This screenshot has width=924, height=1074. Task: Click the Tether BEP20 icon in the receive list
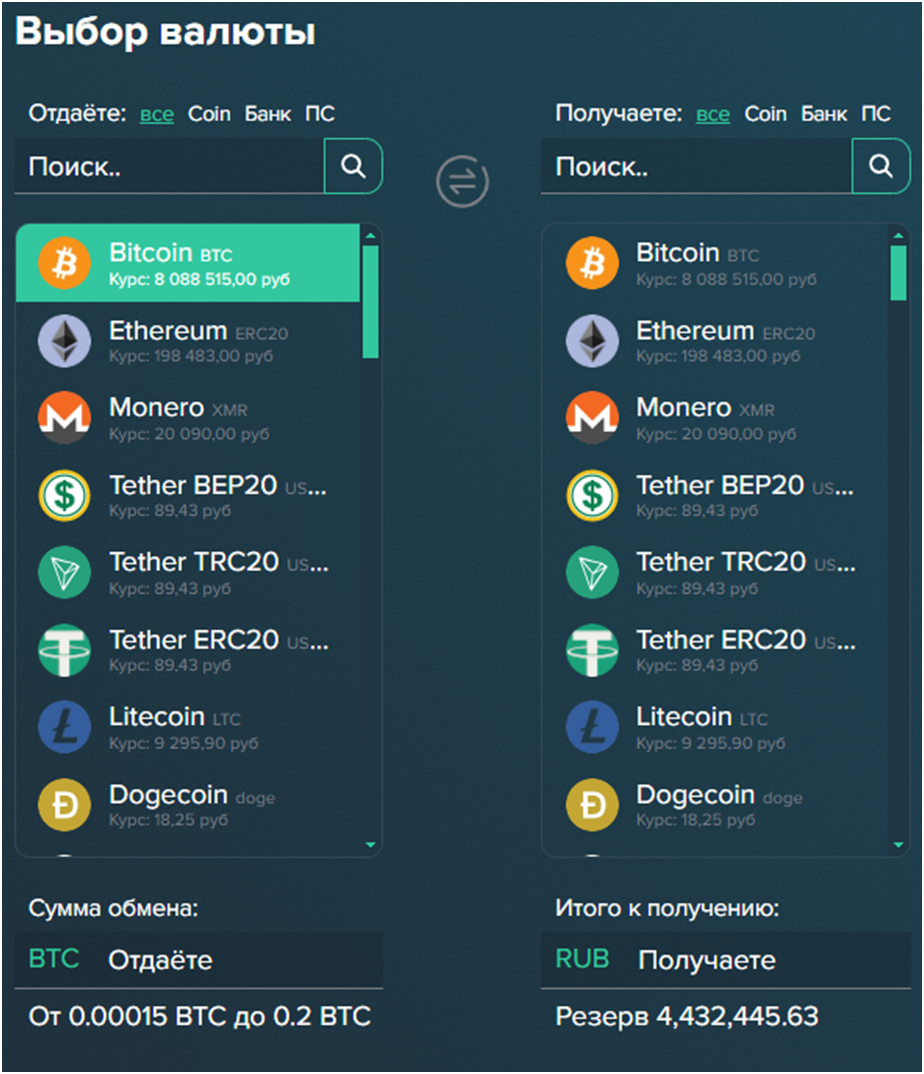(592, 495)
